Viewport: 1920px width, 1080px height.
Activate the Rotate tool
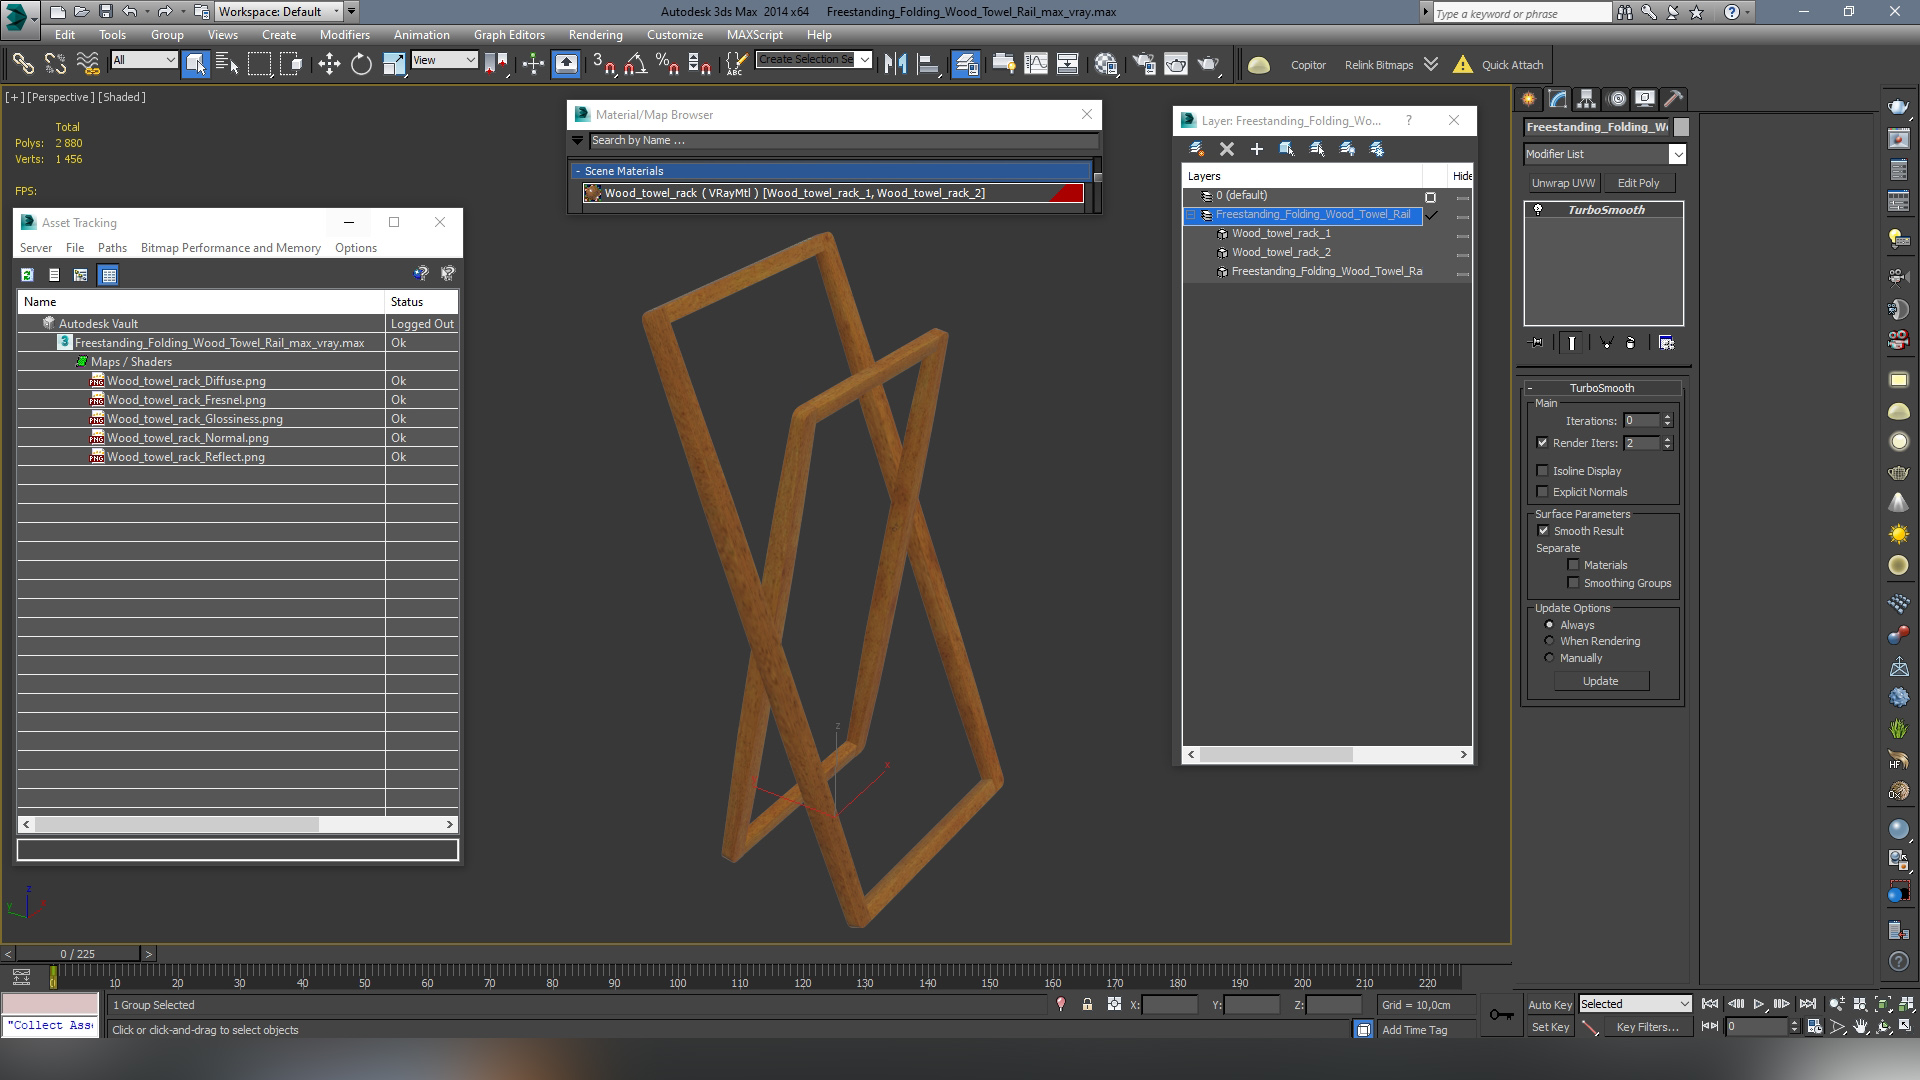361,65
